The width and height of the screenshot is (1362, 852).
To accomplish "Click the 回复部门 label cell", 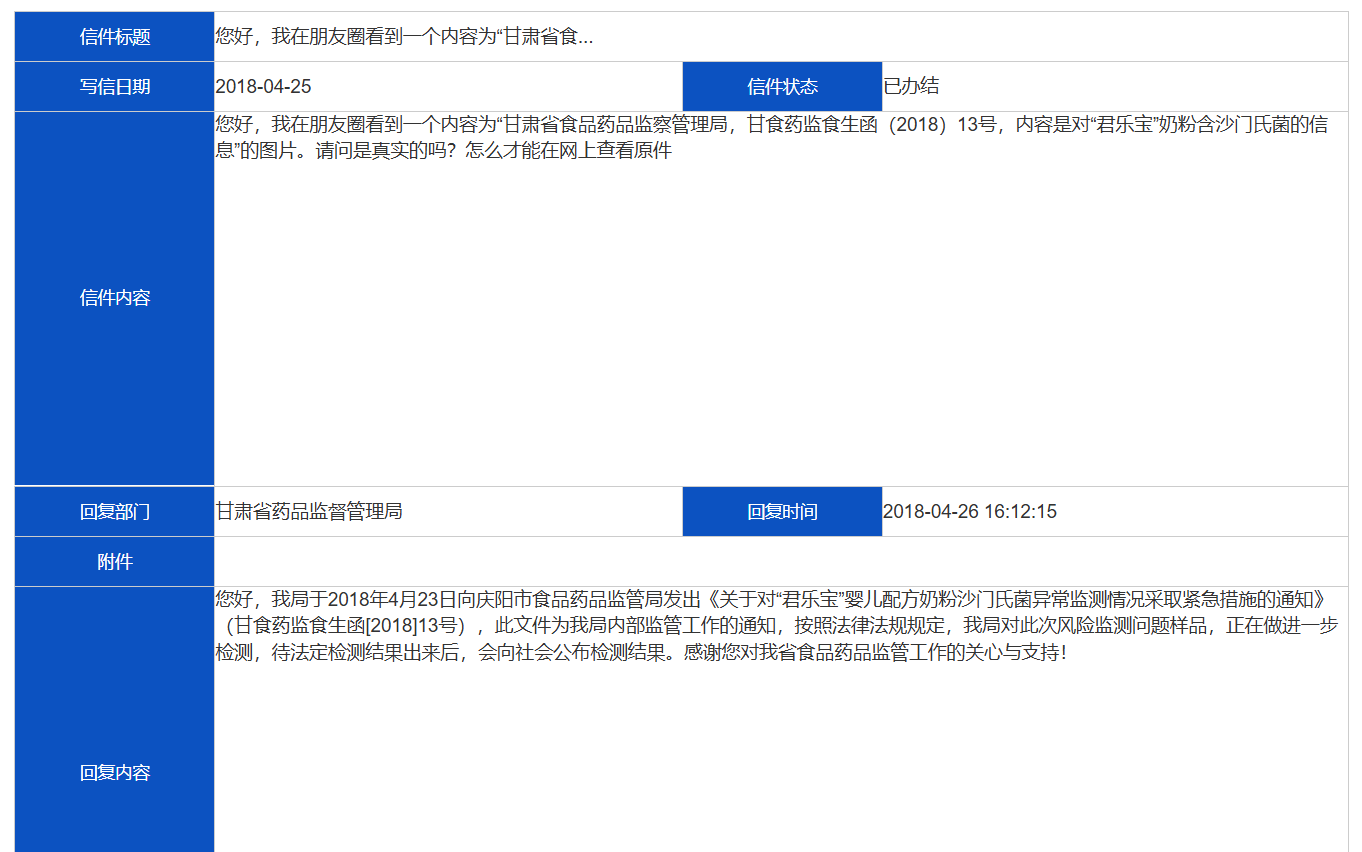I will tap(112, 511).
